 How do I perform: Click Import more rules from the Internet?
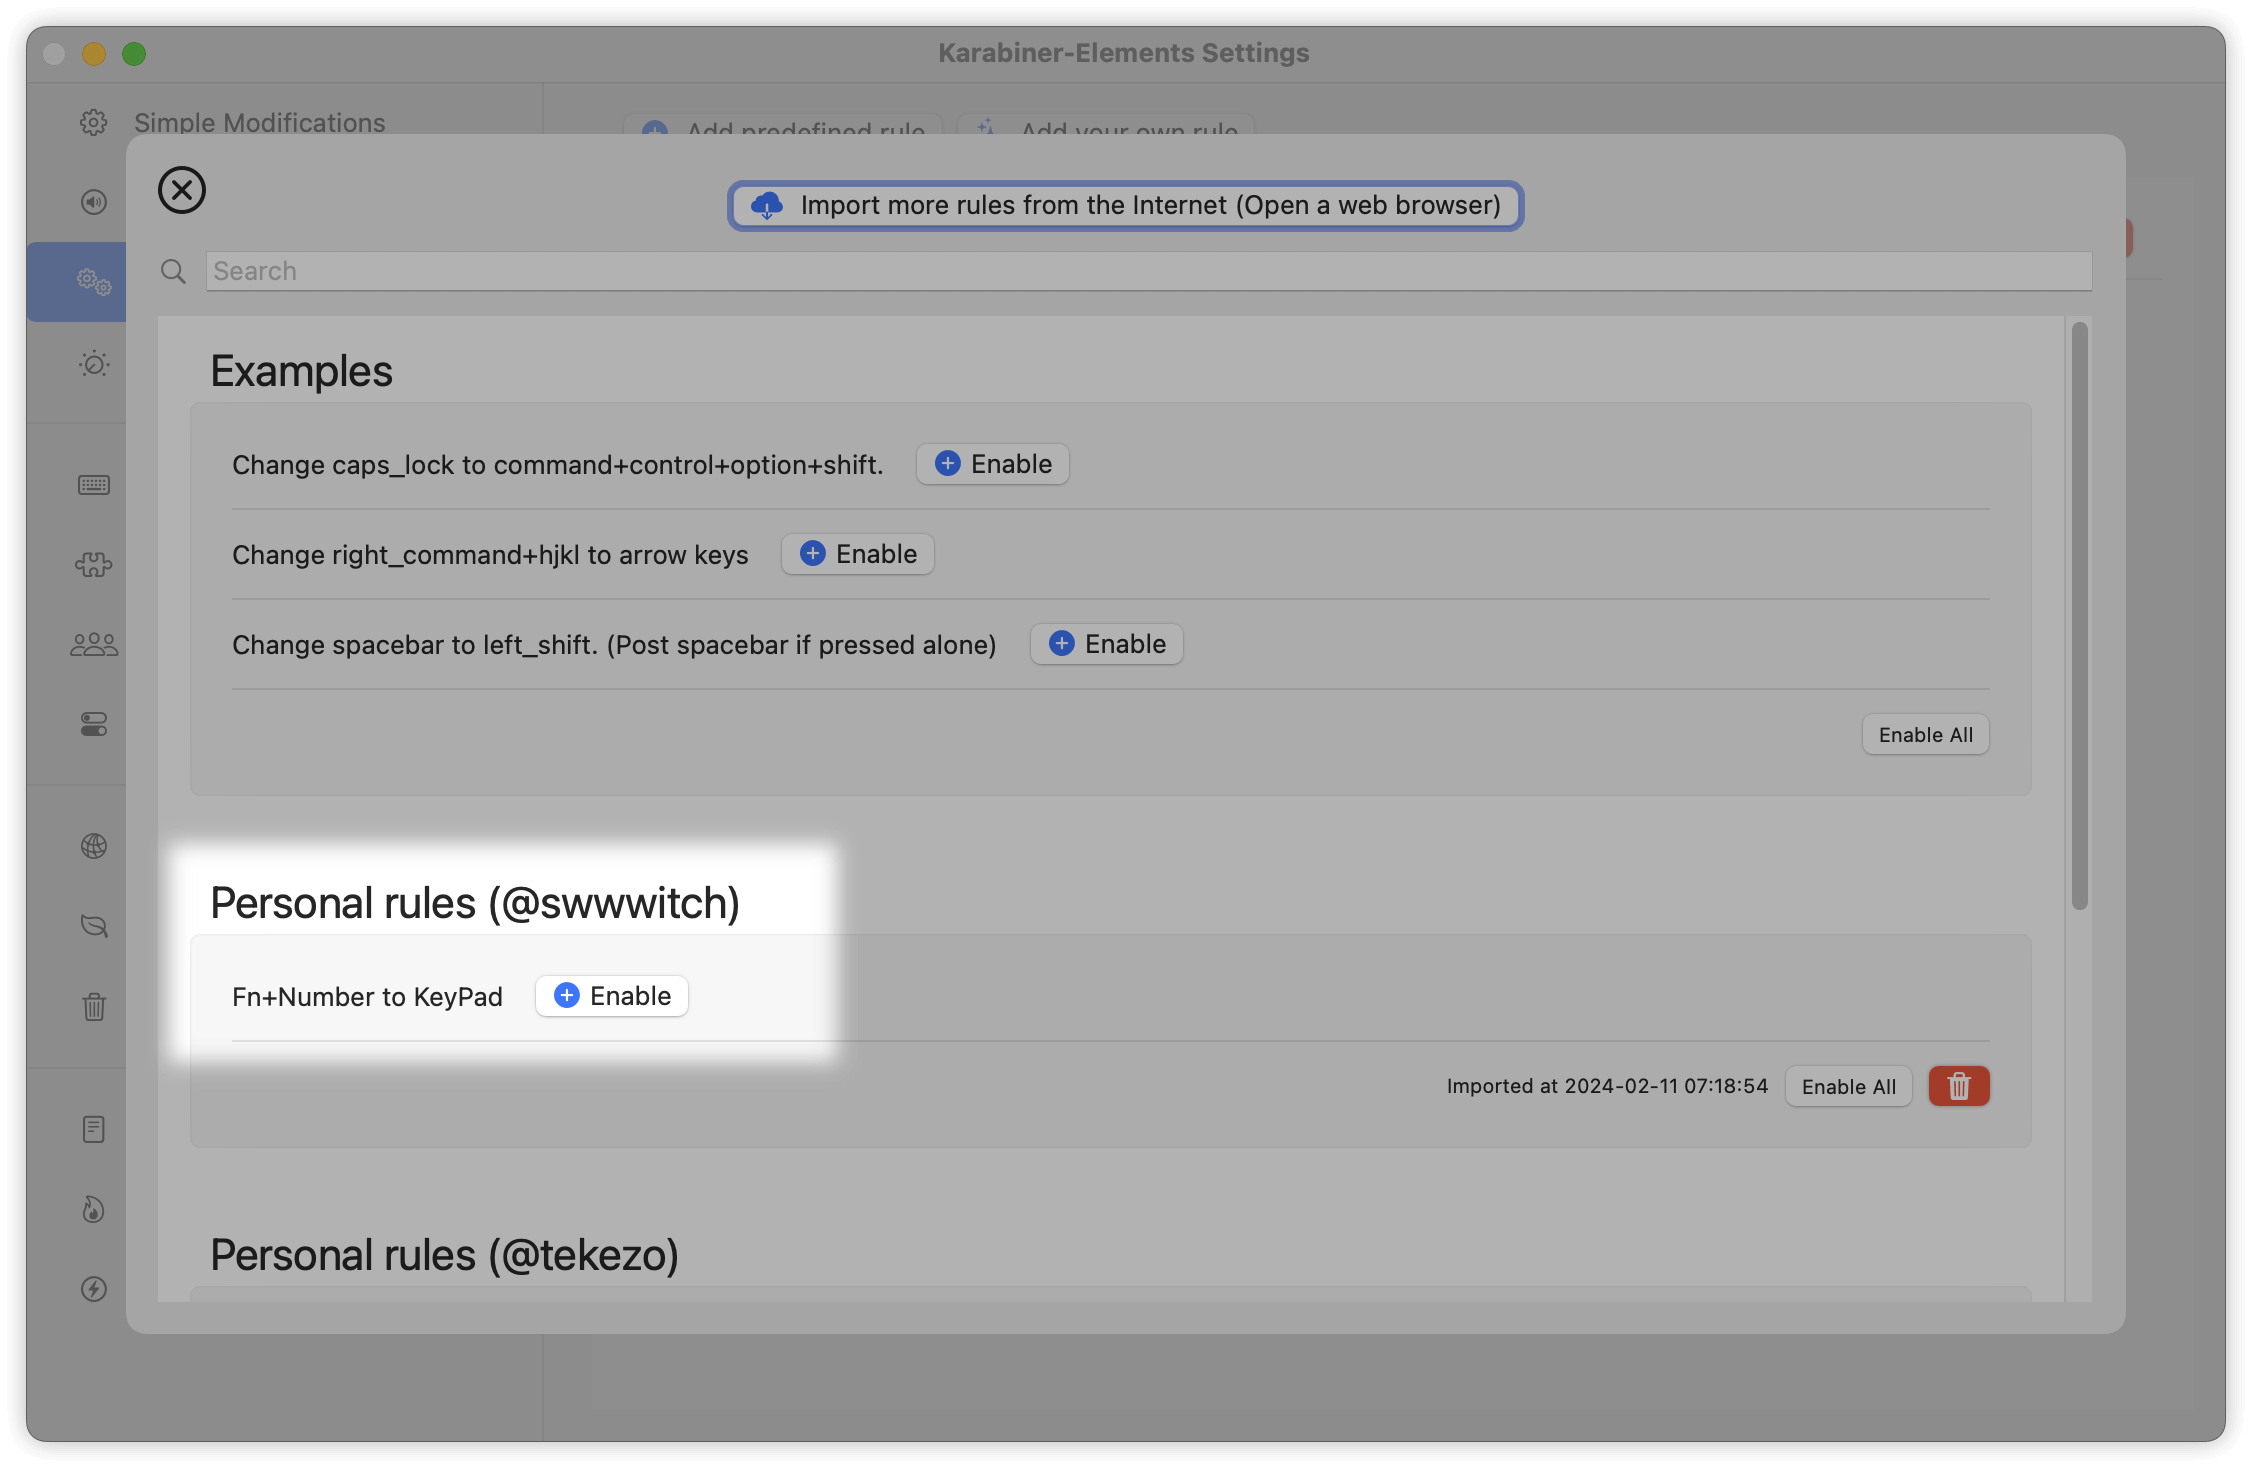1125,206
